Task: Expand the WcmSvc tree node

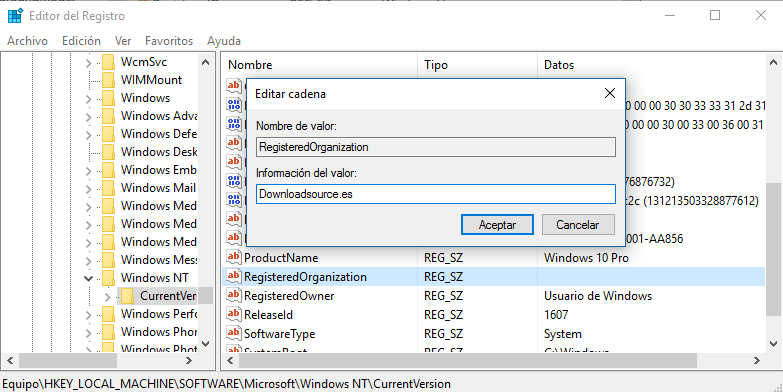Action: tap(88, 63)
